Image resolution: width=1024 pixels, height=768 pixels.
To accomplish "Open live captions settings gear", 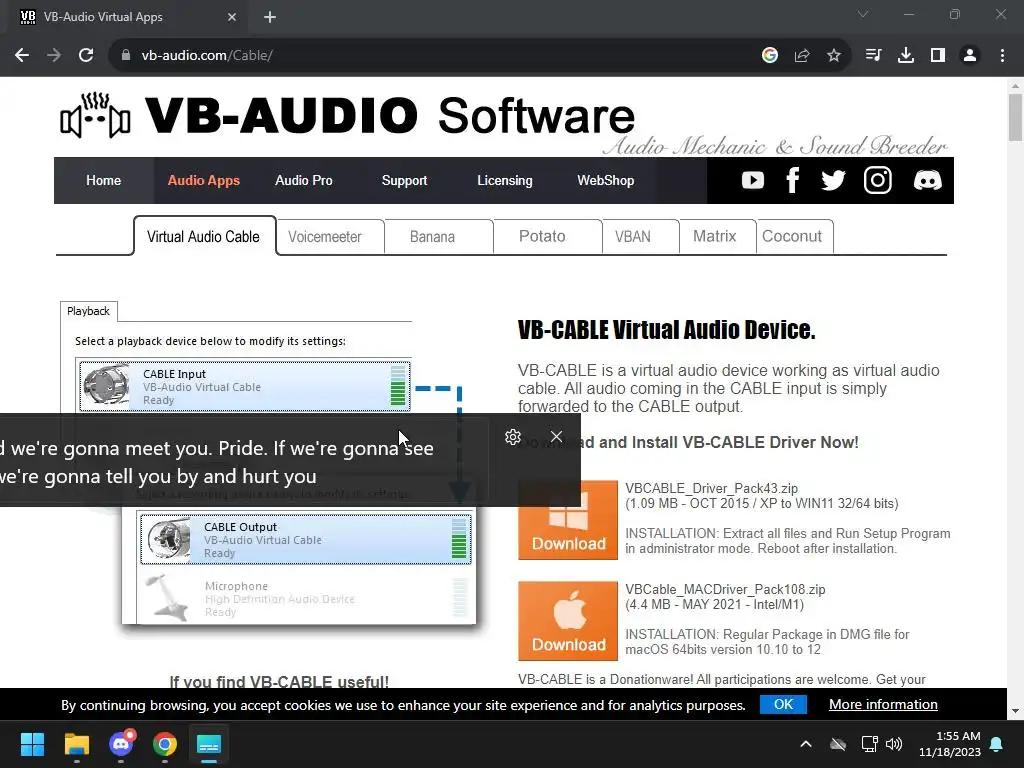I will pyautogui.click(x=513, y=437).
